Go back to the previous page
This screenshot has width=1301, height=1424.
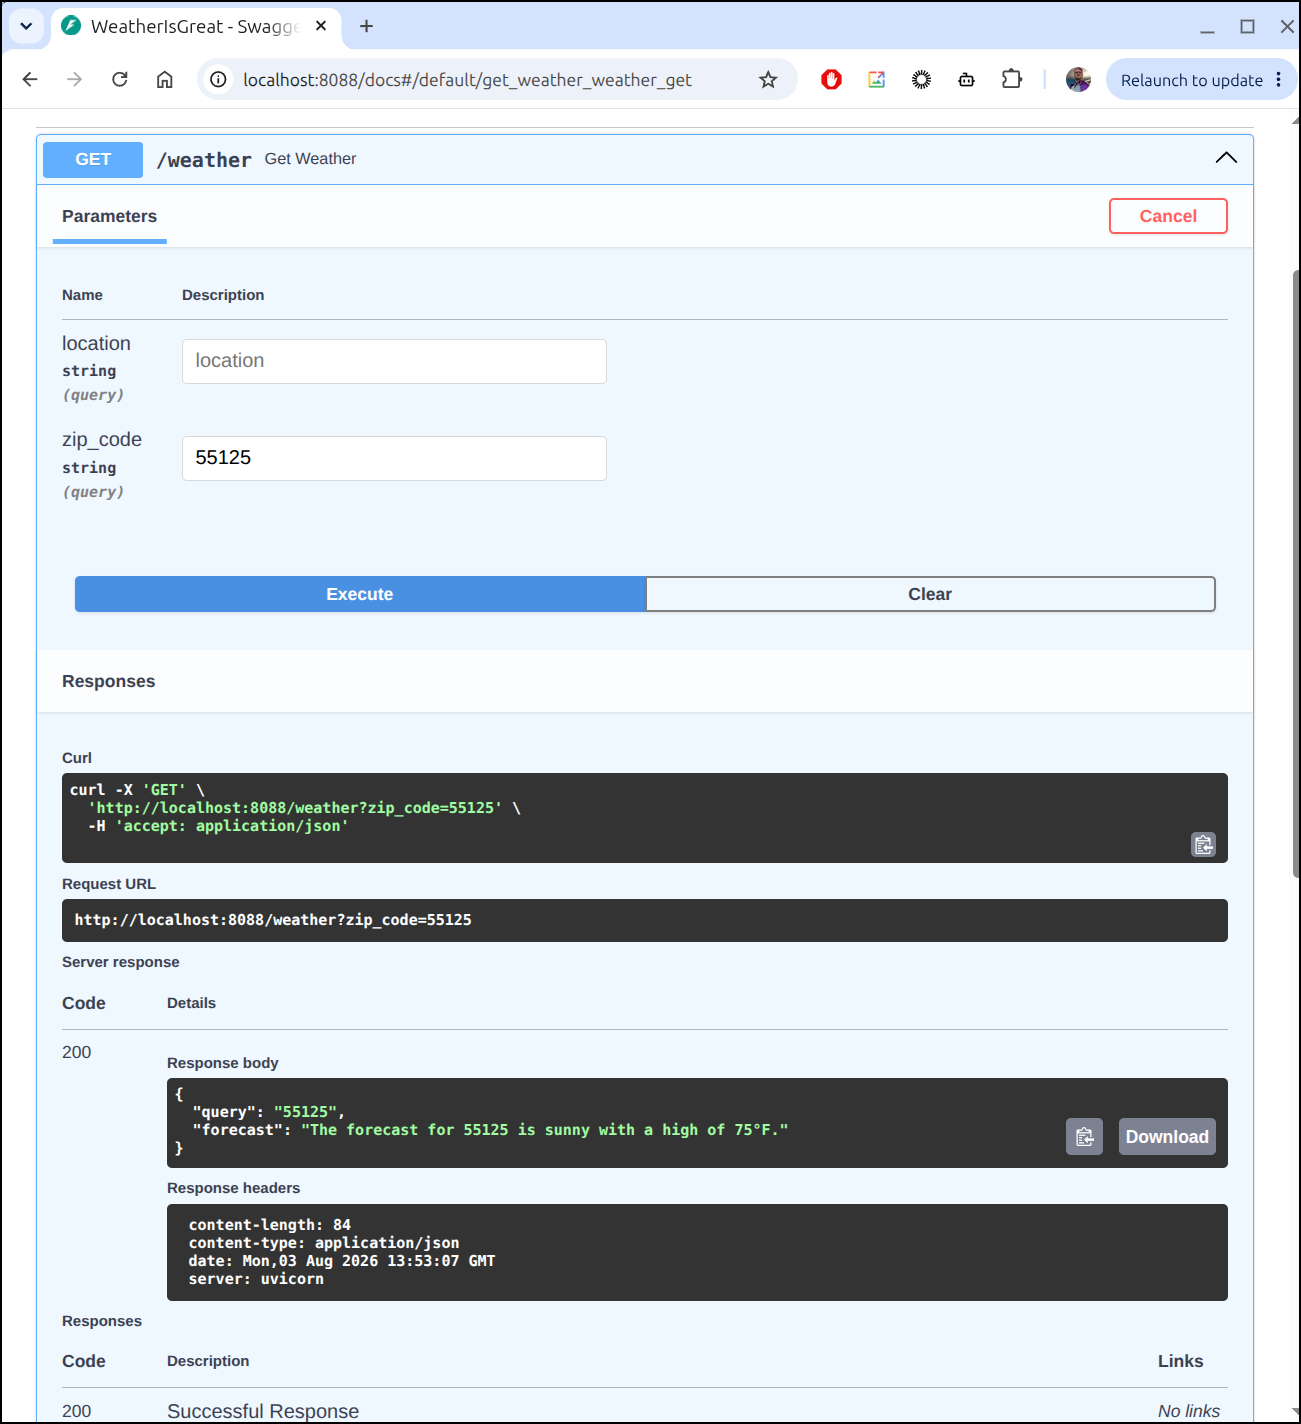pyautogui.click(x=30, y=79)
